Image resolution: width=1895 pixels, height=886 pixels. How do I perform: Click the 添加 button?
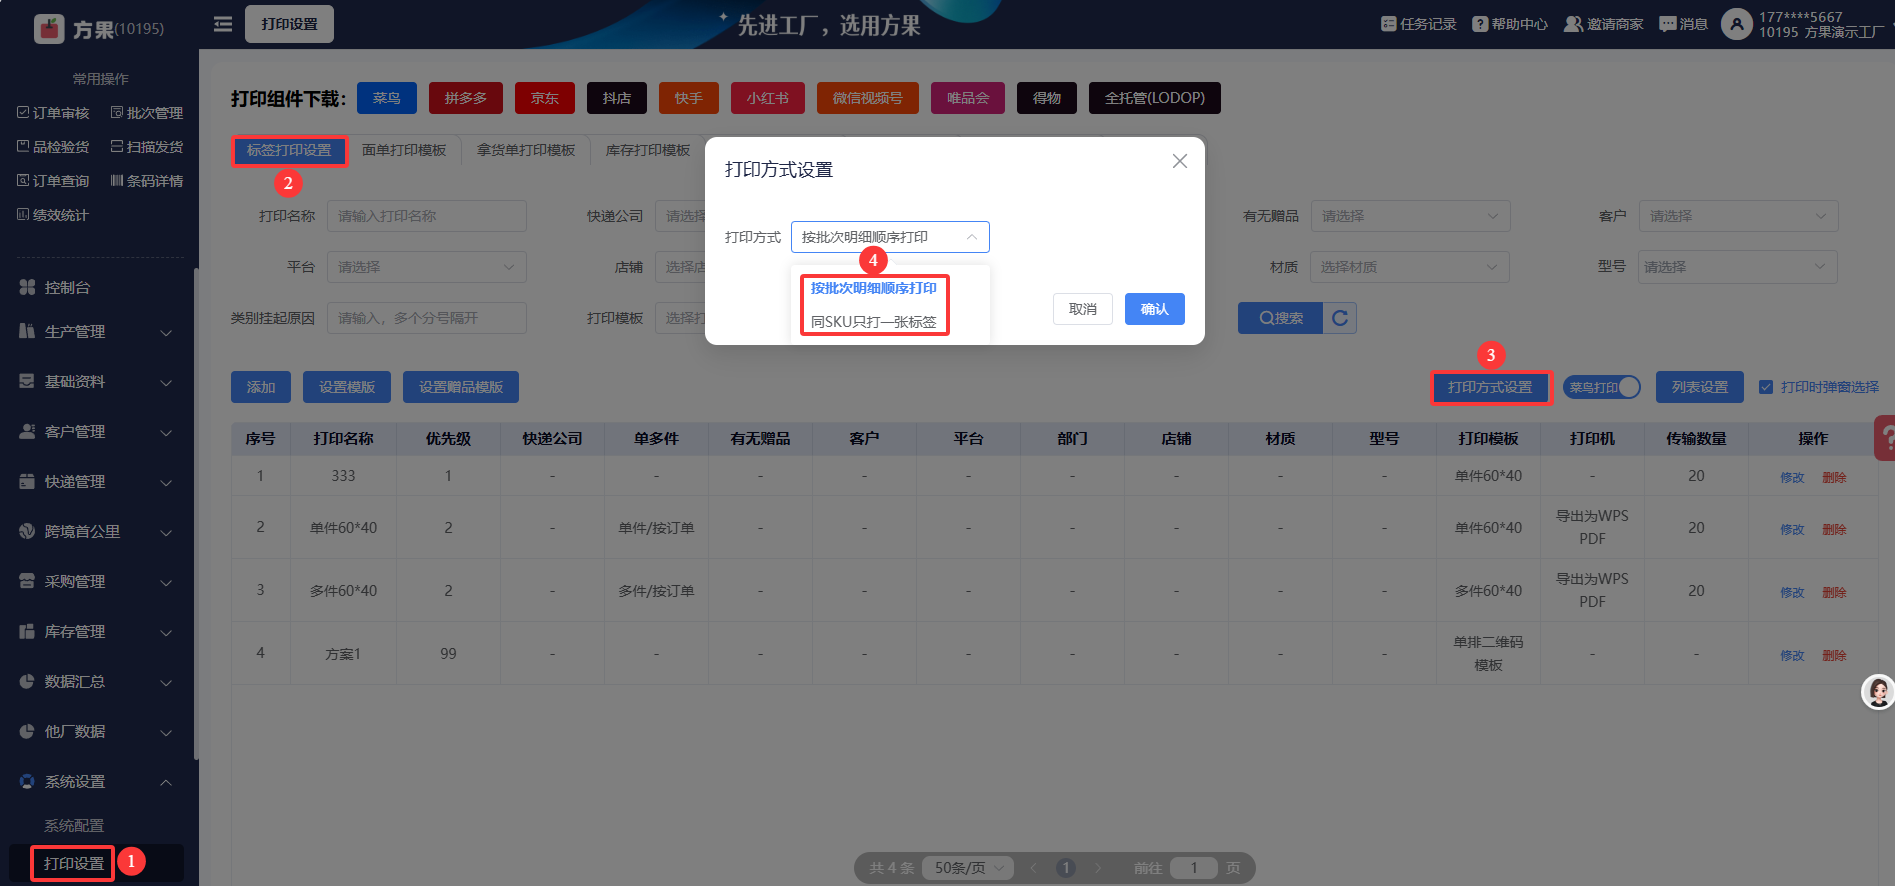[261, 387]
